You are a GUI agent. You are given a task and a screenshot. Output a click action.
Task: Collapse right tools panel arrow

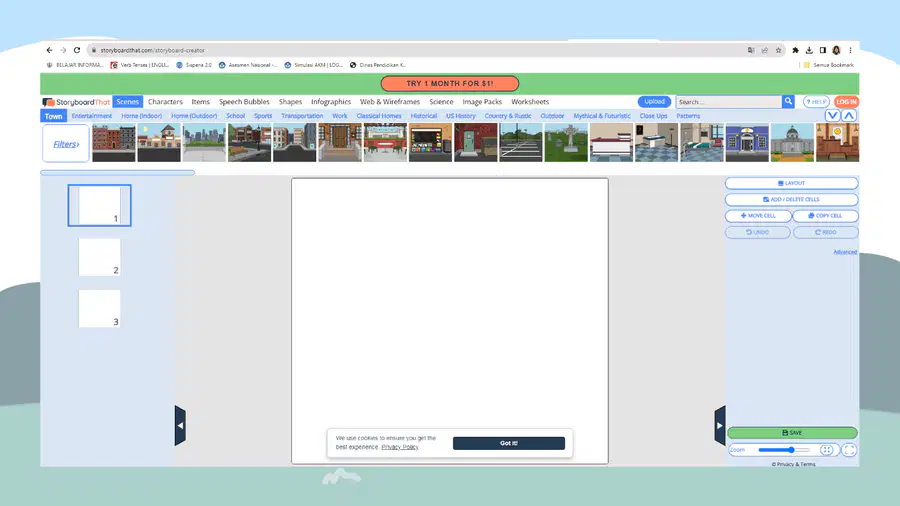720,426
